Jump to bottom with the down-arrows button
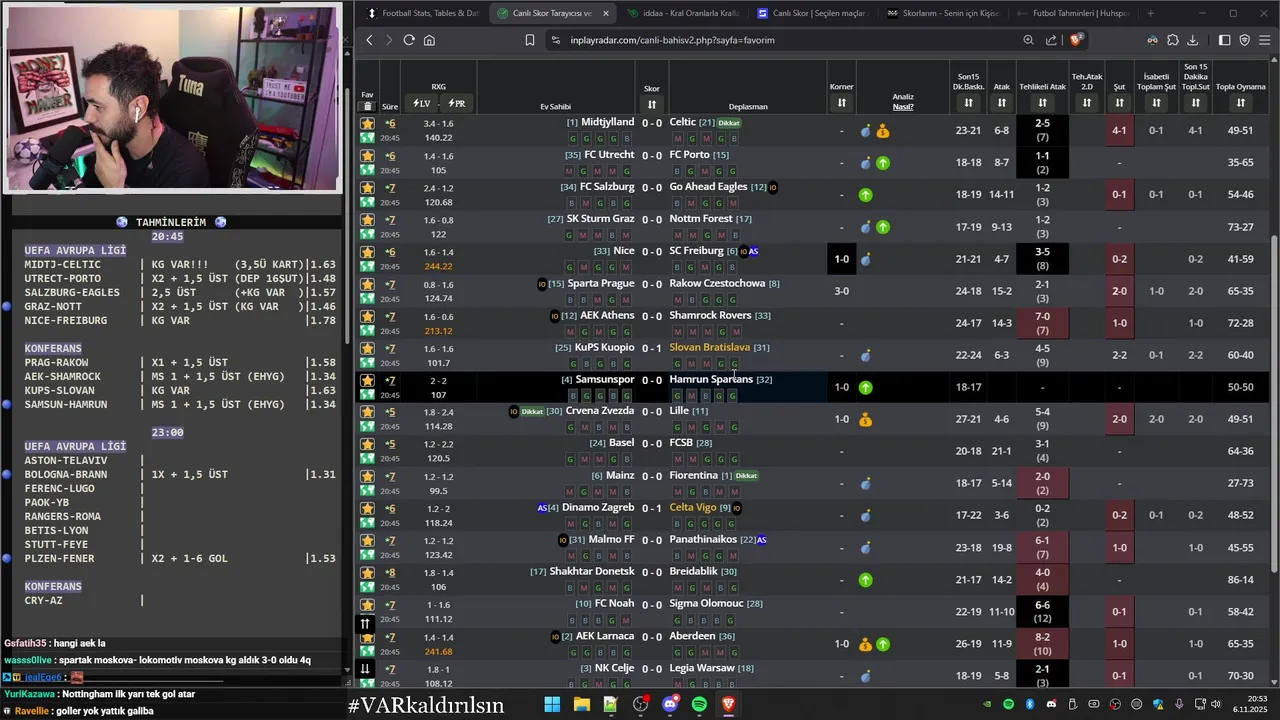 tap(365, 669)
